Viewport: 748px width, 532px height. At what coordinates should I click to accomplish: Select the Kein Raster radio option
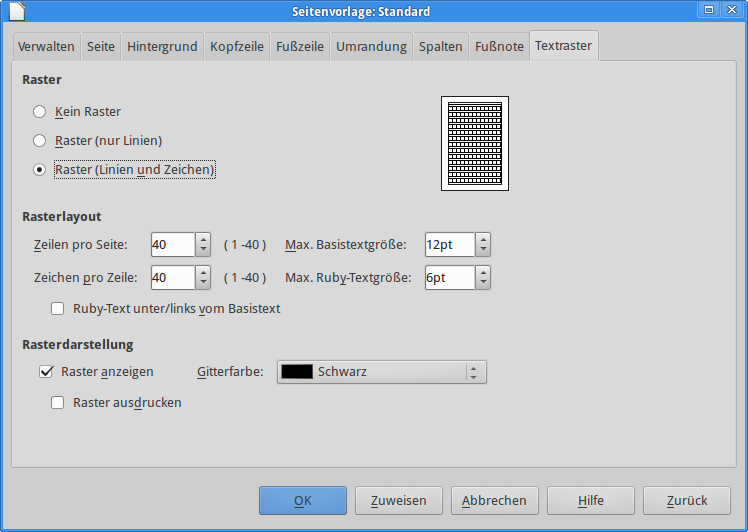point(40,112)
